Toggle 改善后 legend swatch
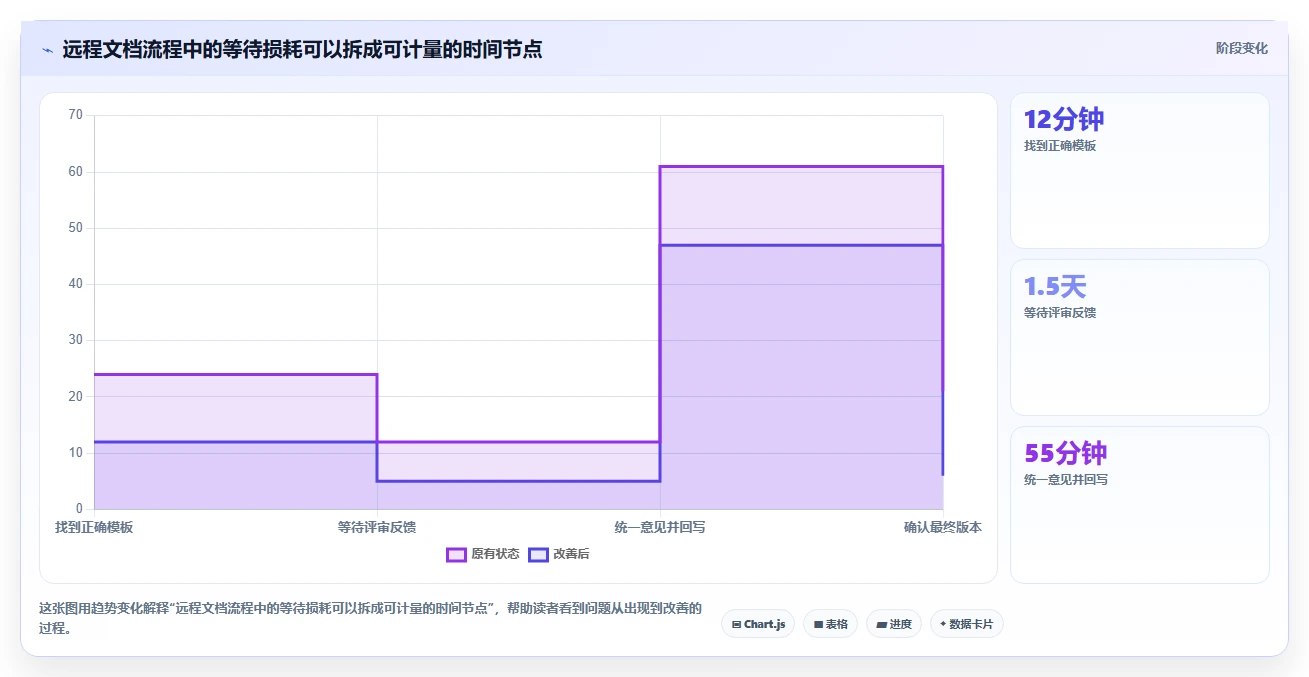The height and width of the screenshot is (677, 1309). coord(538,554)
